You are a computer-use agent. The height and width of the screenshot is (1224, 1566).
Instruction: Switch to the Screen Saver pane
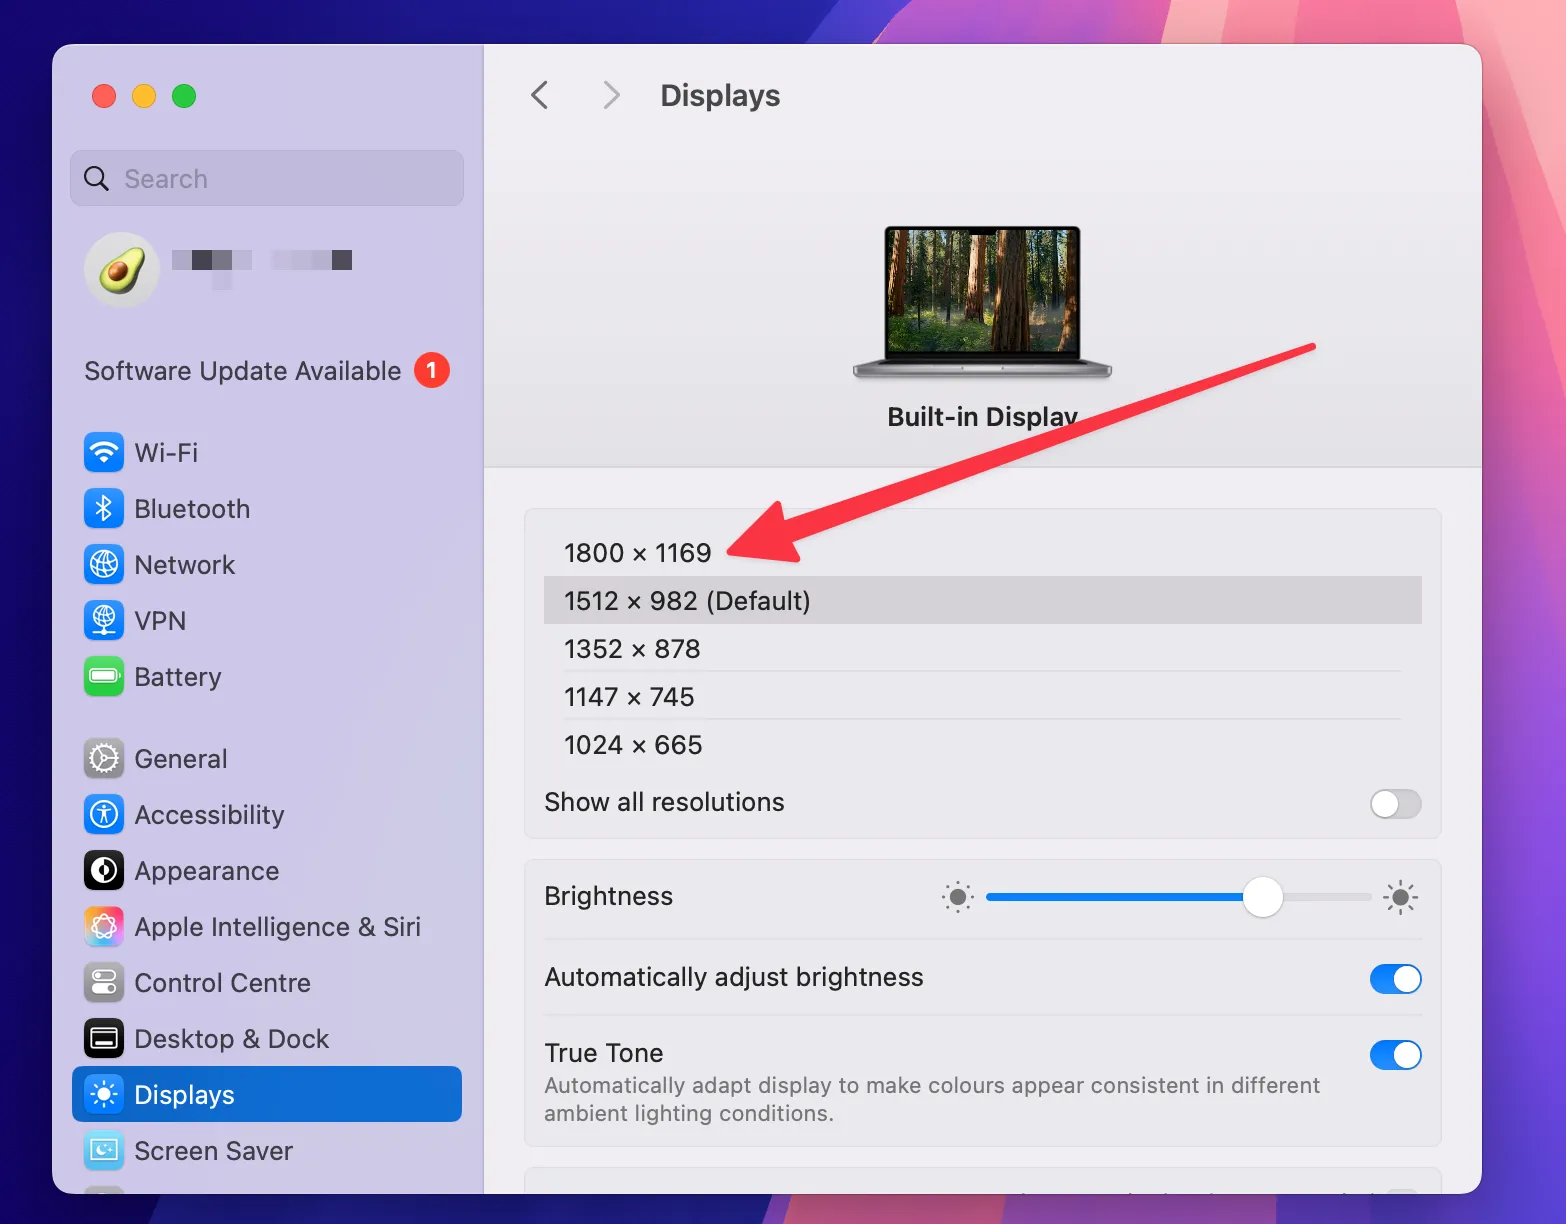click(213, 1150)
